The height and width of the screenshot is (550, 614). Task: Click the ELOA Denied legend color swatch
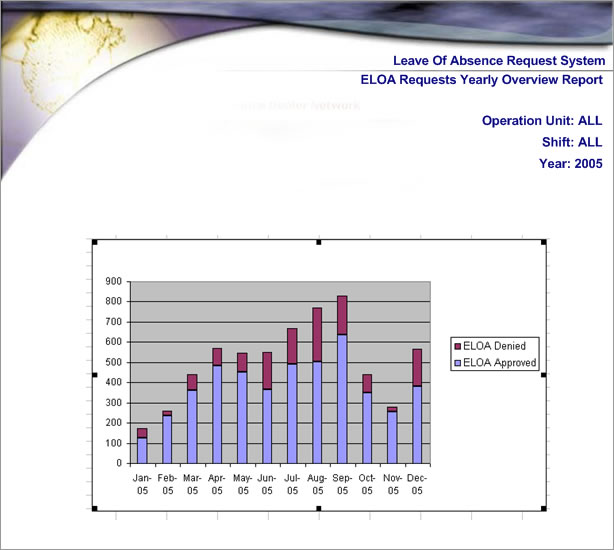pos(458,346)
